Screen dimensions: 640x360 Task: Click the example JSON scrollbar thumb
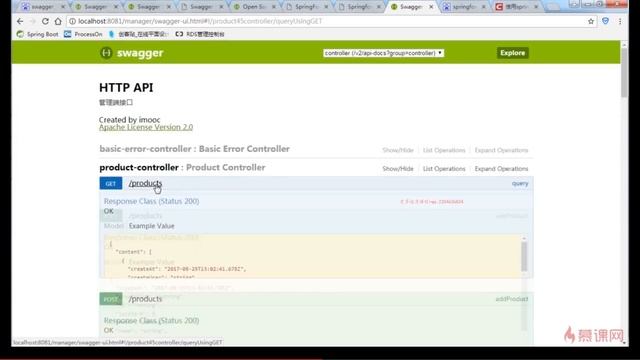[x=524, y=256]
